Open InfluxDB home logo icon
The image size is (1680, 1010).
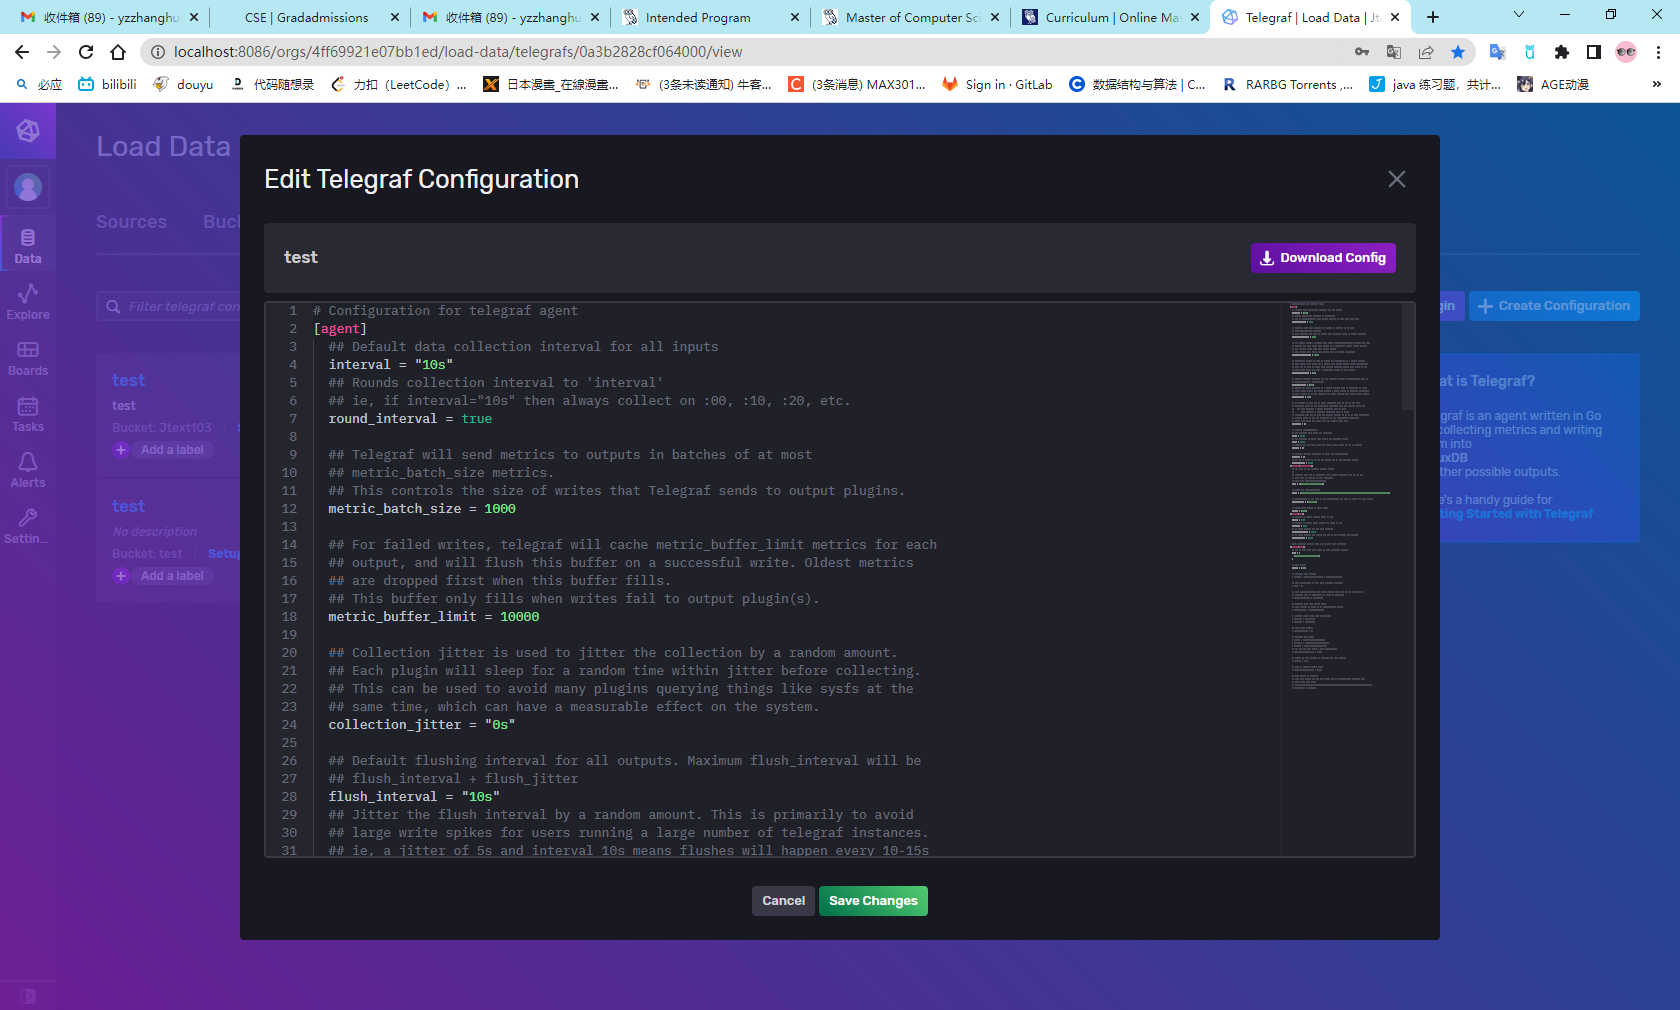point(28,131)
